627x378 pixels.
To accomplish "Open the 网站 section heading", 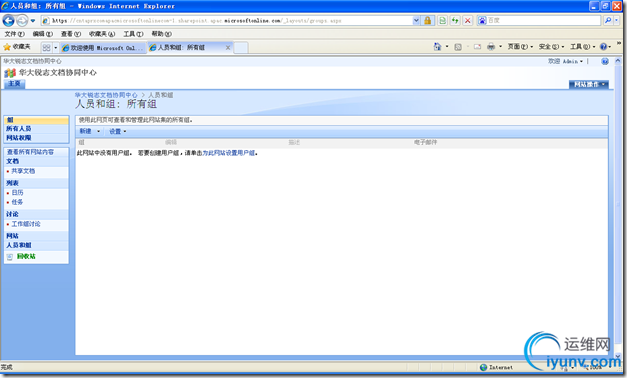I will 12,236.
